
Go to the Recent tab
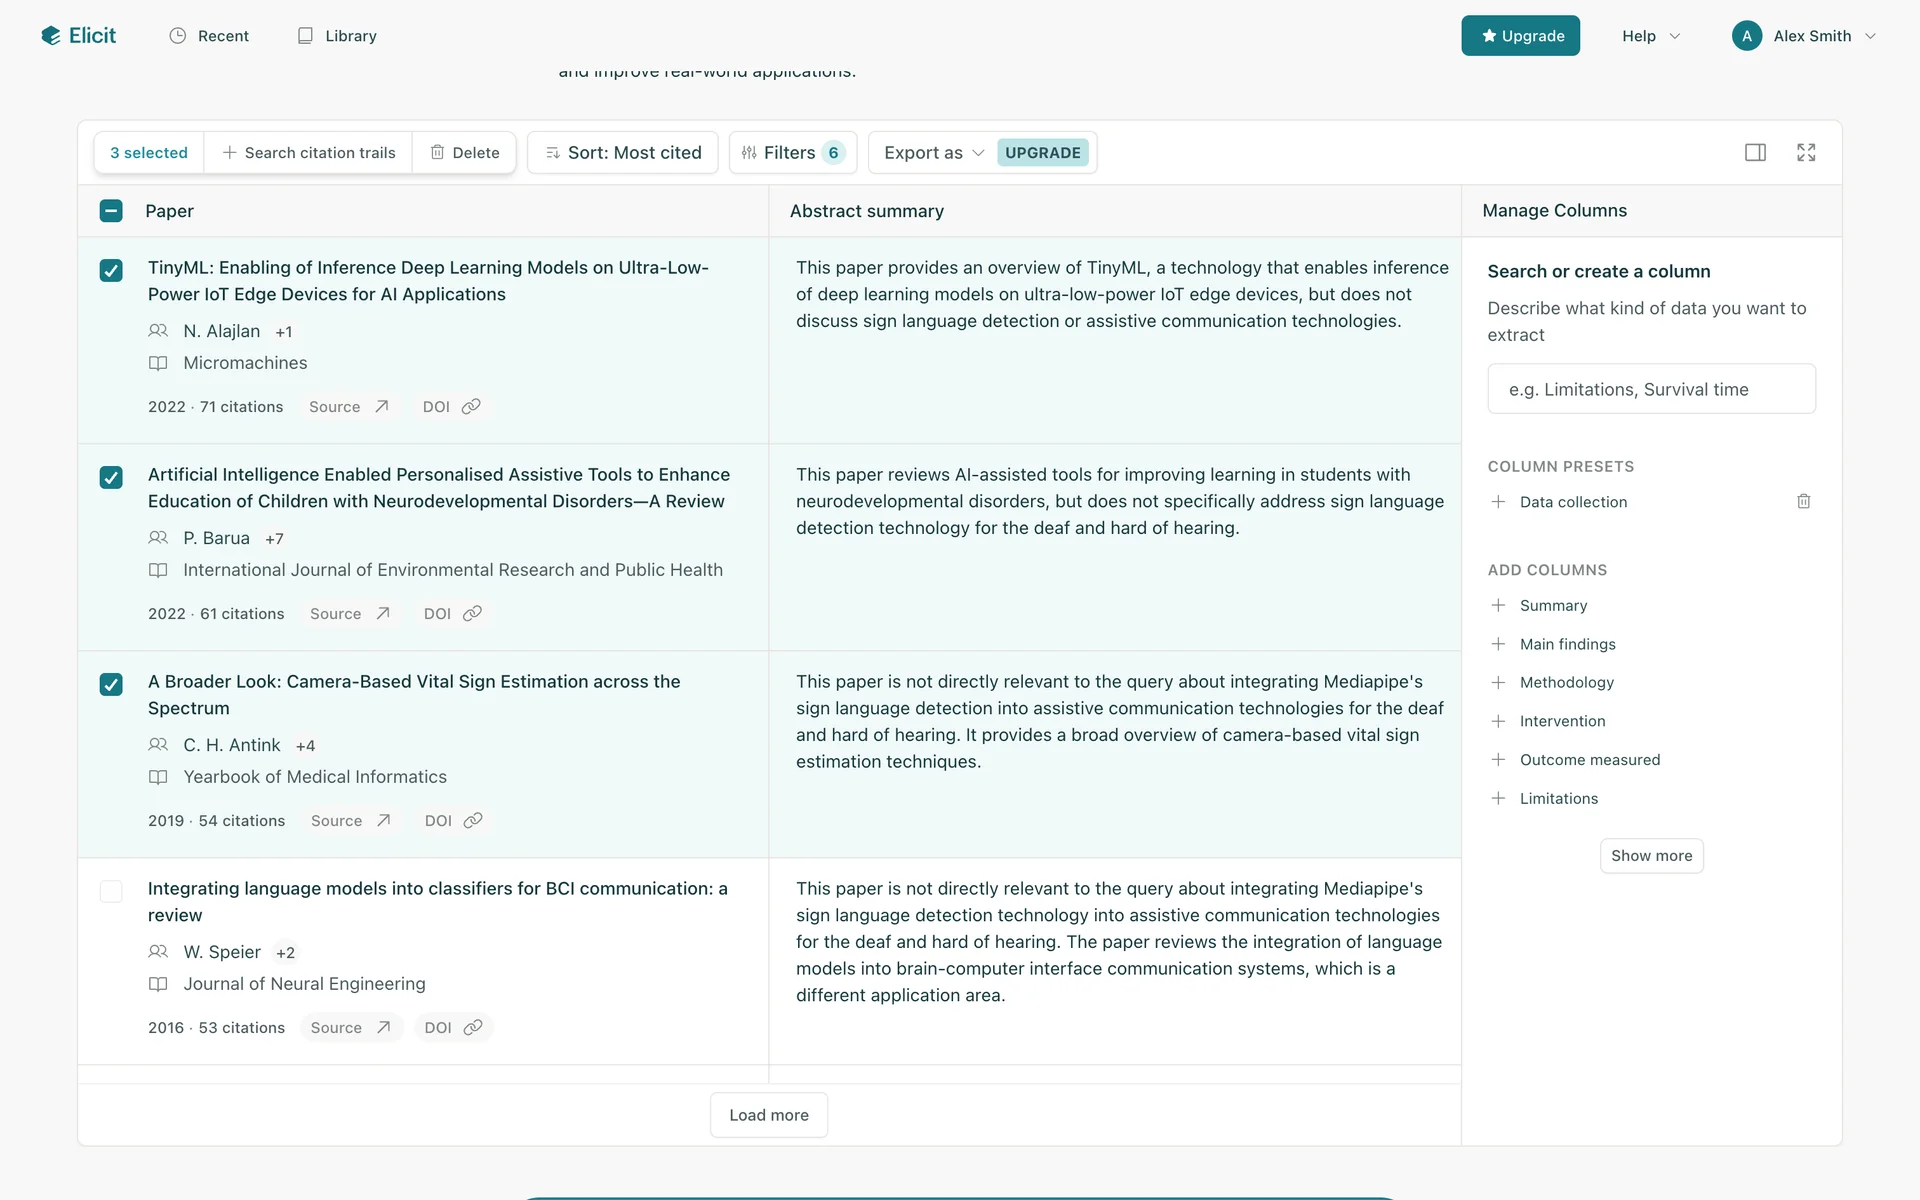coord(209,36)
